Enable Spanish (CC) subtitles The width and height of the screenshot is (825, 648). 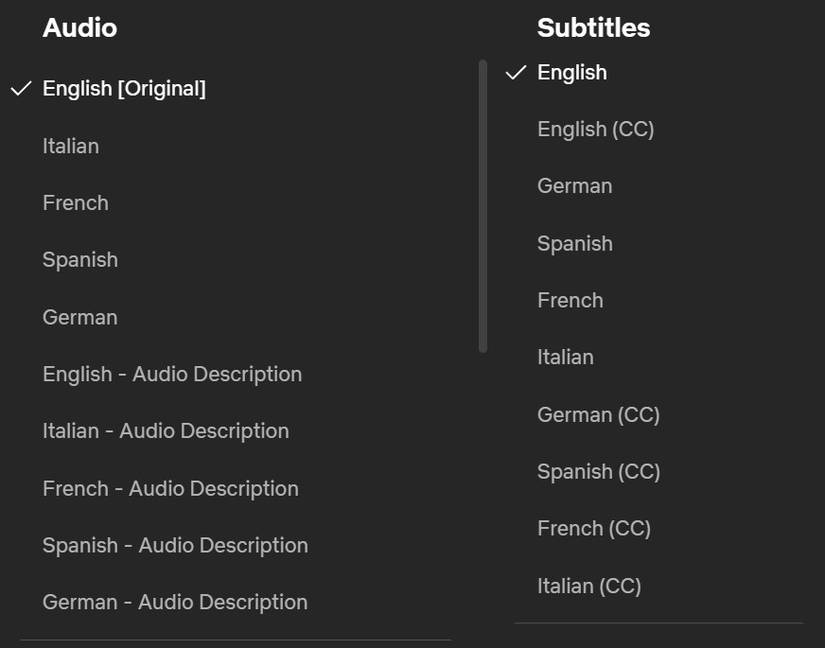click(599, 471)
